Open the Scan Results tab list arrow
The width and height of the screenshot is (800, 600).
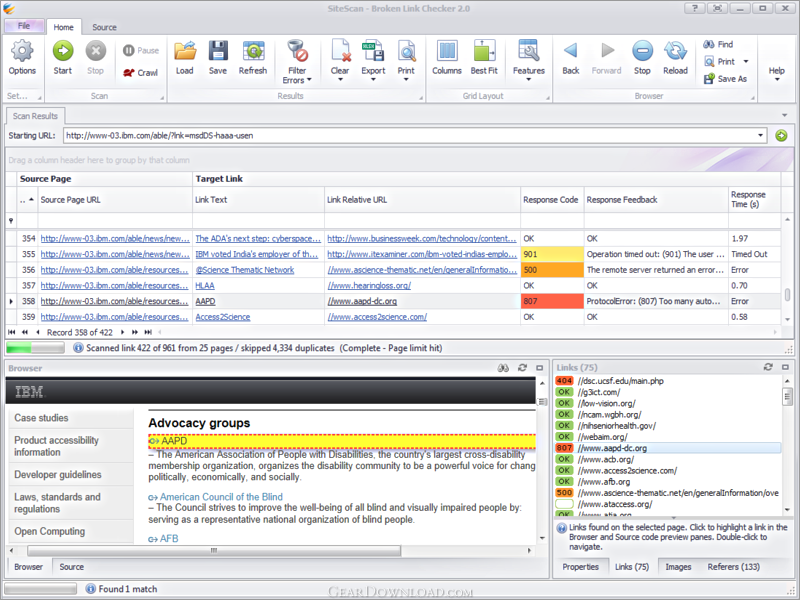[784, 115]
